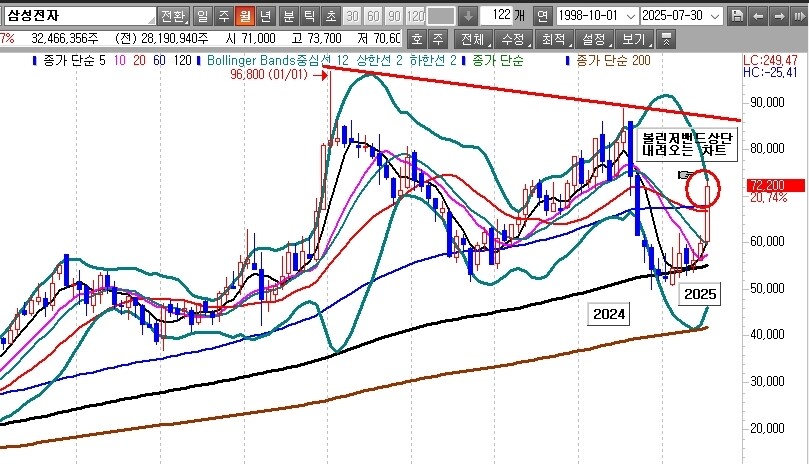The image size is (809, 464).
Task: Choose the 30 interval button
Action: tap(352, 16)
